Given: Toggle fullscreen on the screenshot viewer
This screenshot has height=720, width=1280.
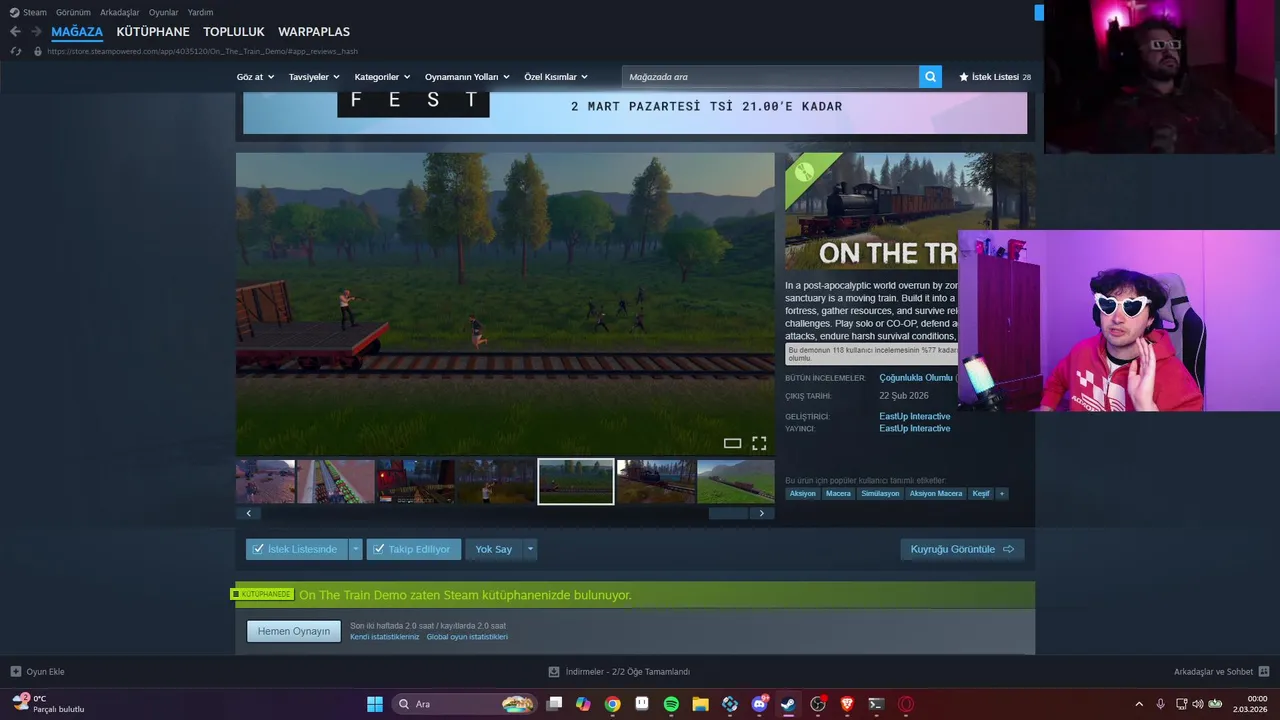Looking at the screenshot, I should click(x=759, y=443).
